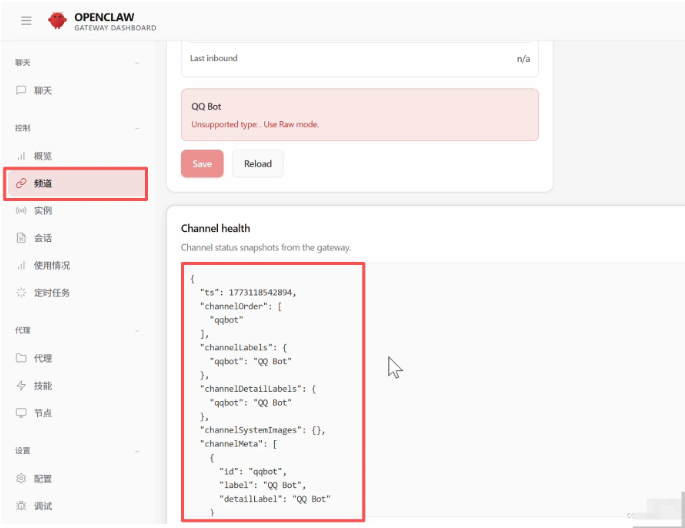Image resolution: width=685 pixels, height=528 pixels.
Task: Collapse the 控制 sidebar section
Action: 137,129
